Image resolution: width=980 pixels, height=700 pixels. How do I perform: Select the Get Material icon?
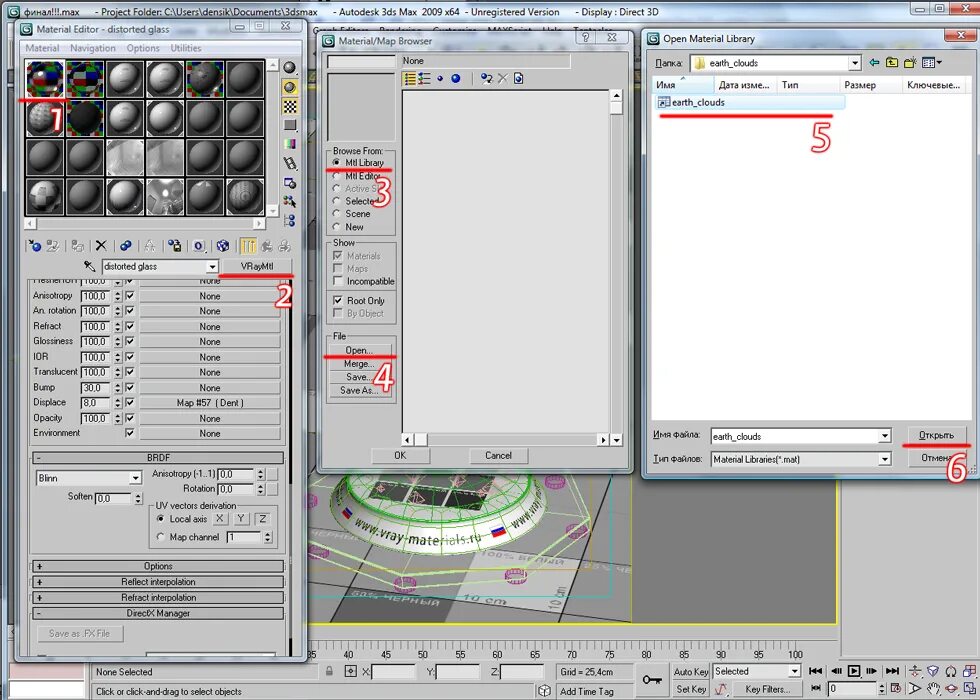click(35, 245)
